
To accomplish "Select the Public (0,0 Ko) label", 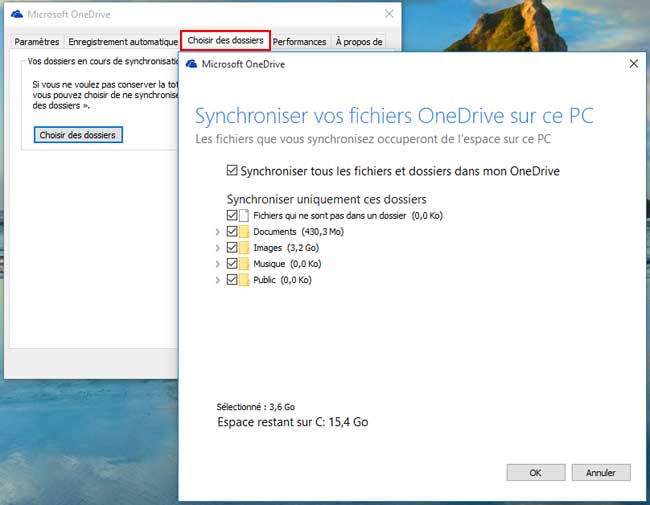I will pos(282,280).
